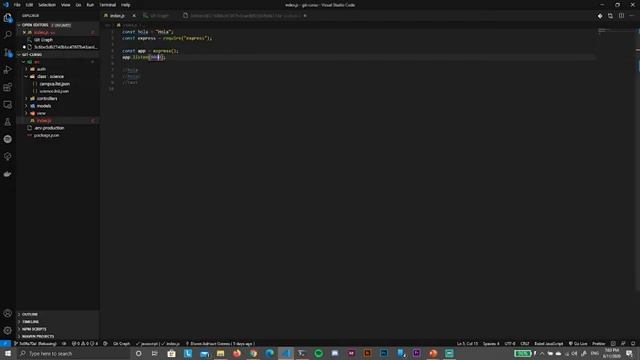Click the More Actions ellipsis in the editor toolbar

click(632, 16)
